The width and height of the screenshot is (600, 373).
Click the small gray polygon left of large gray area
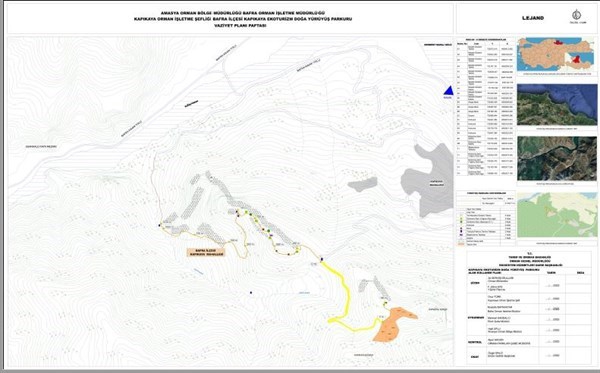pos(362,184)
